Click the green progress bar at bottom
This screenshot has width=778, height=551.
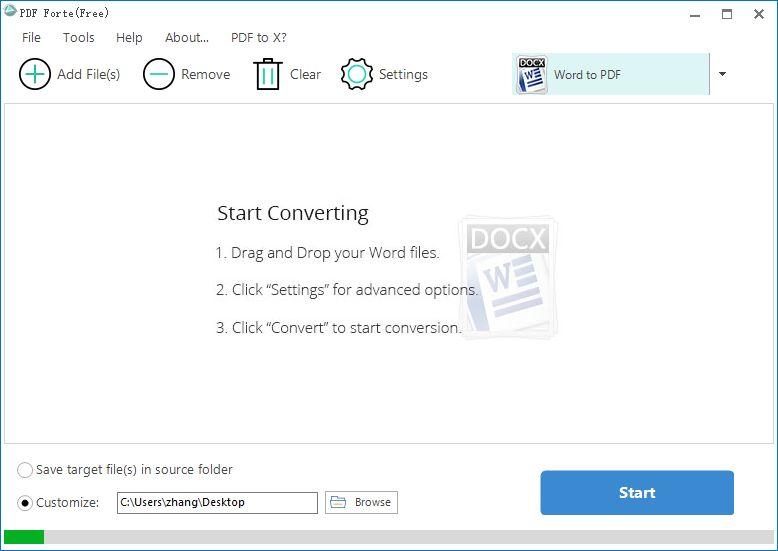tap(24, 537)
